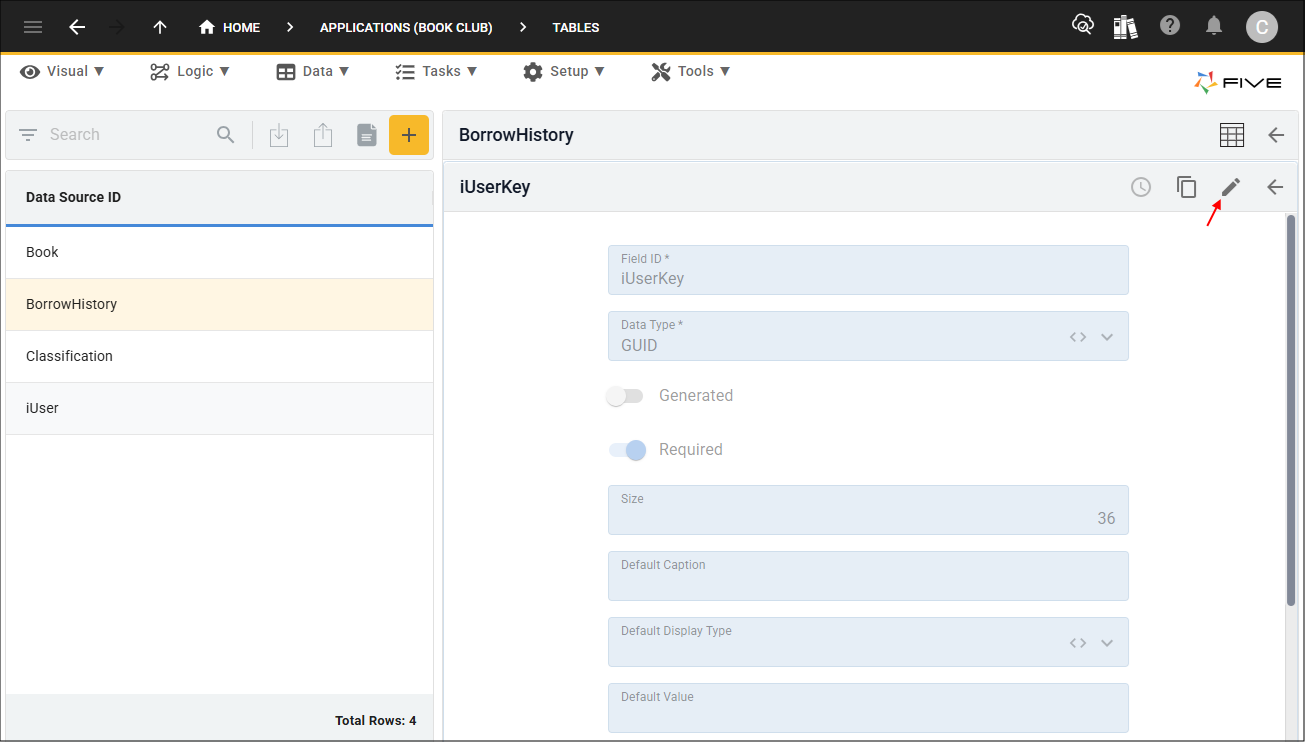
Task: Click the magnifier search icon
Action: coord(226,134)
